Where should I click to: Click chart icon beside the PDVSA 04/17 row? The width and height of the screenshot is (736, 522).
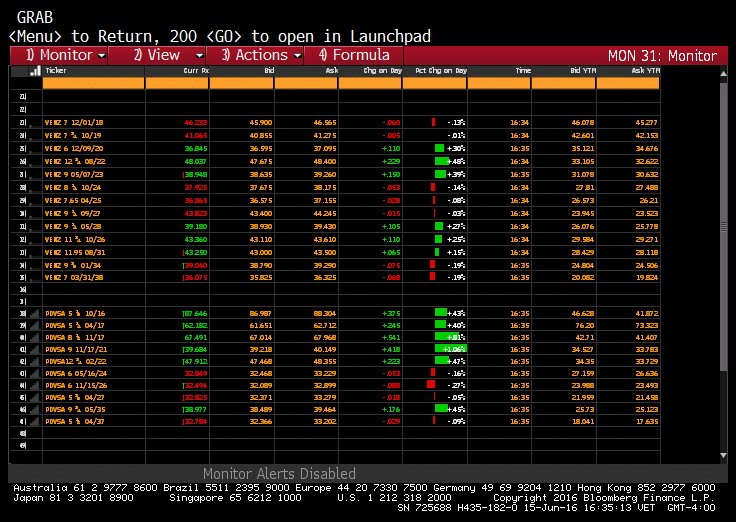[x=35, y=325]
